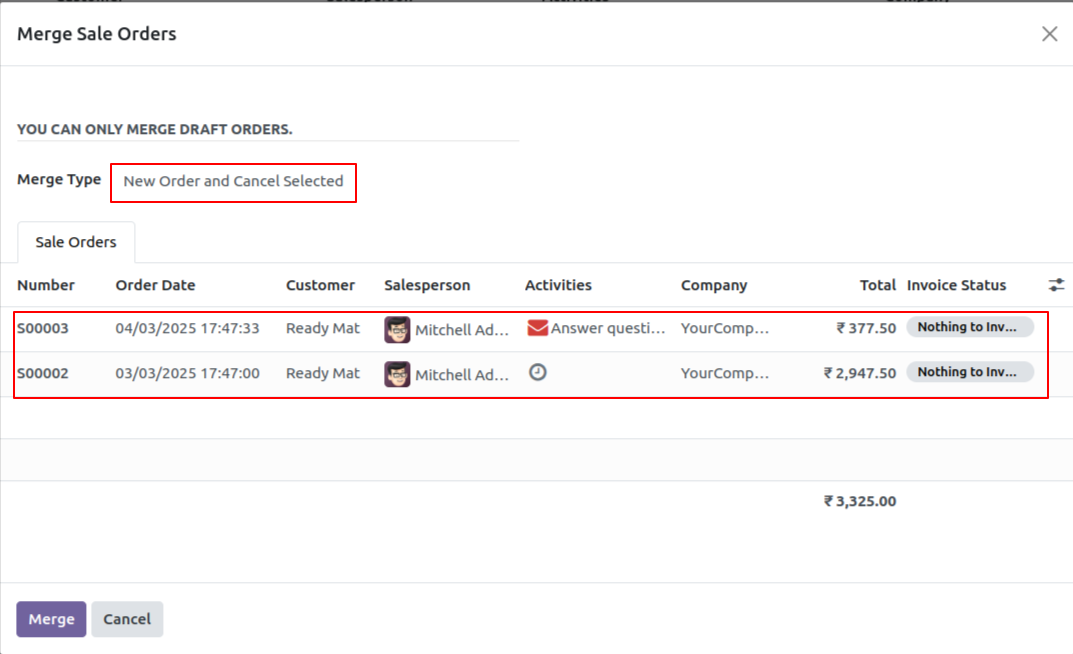The height and width of the screenshot is (654, 1073).
Task: Click Cancel to dismiss the dialog
Action: coord(127,619)
